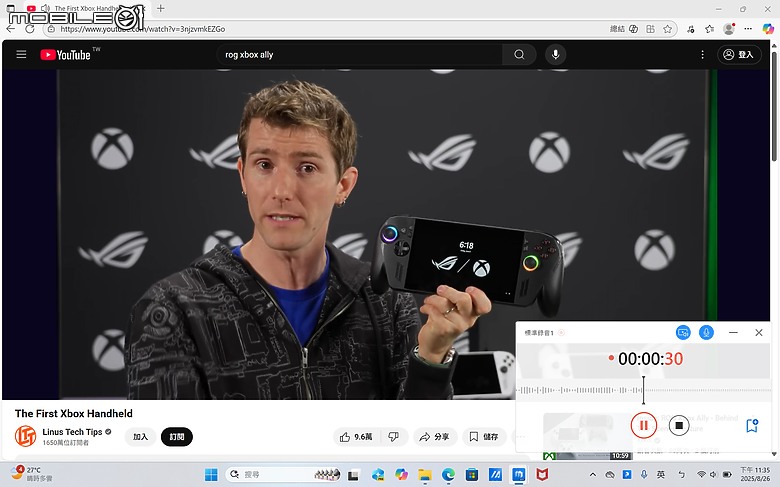Dislike the video with thumbs-down
This screenshot has height=487, width=780.
click(x=393, y=437)
